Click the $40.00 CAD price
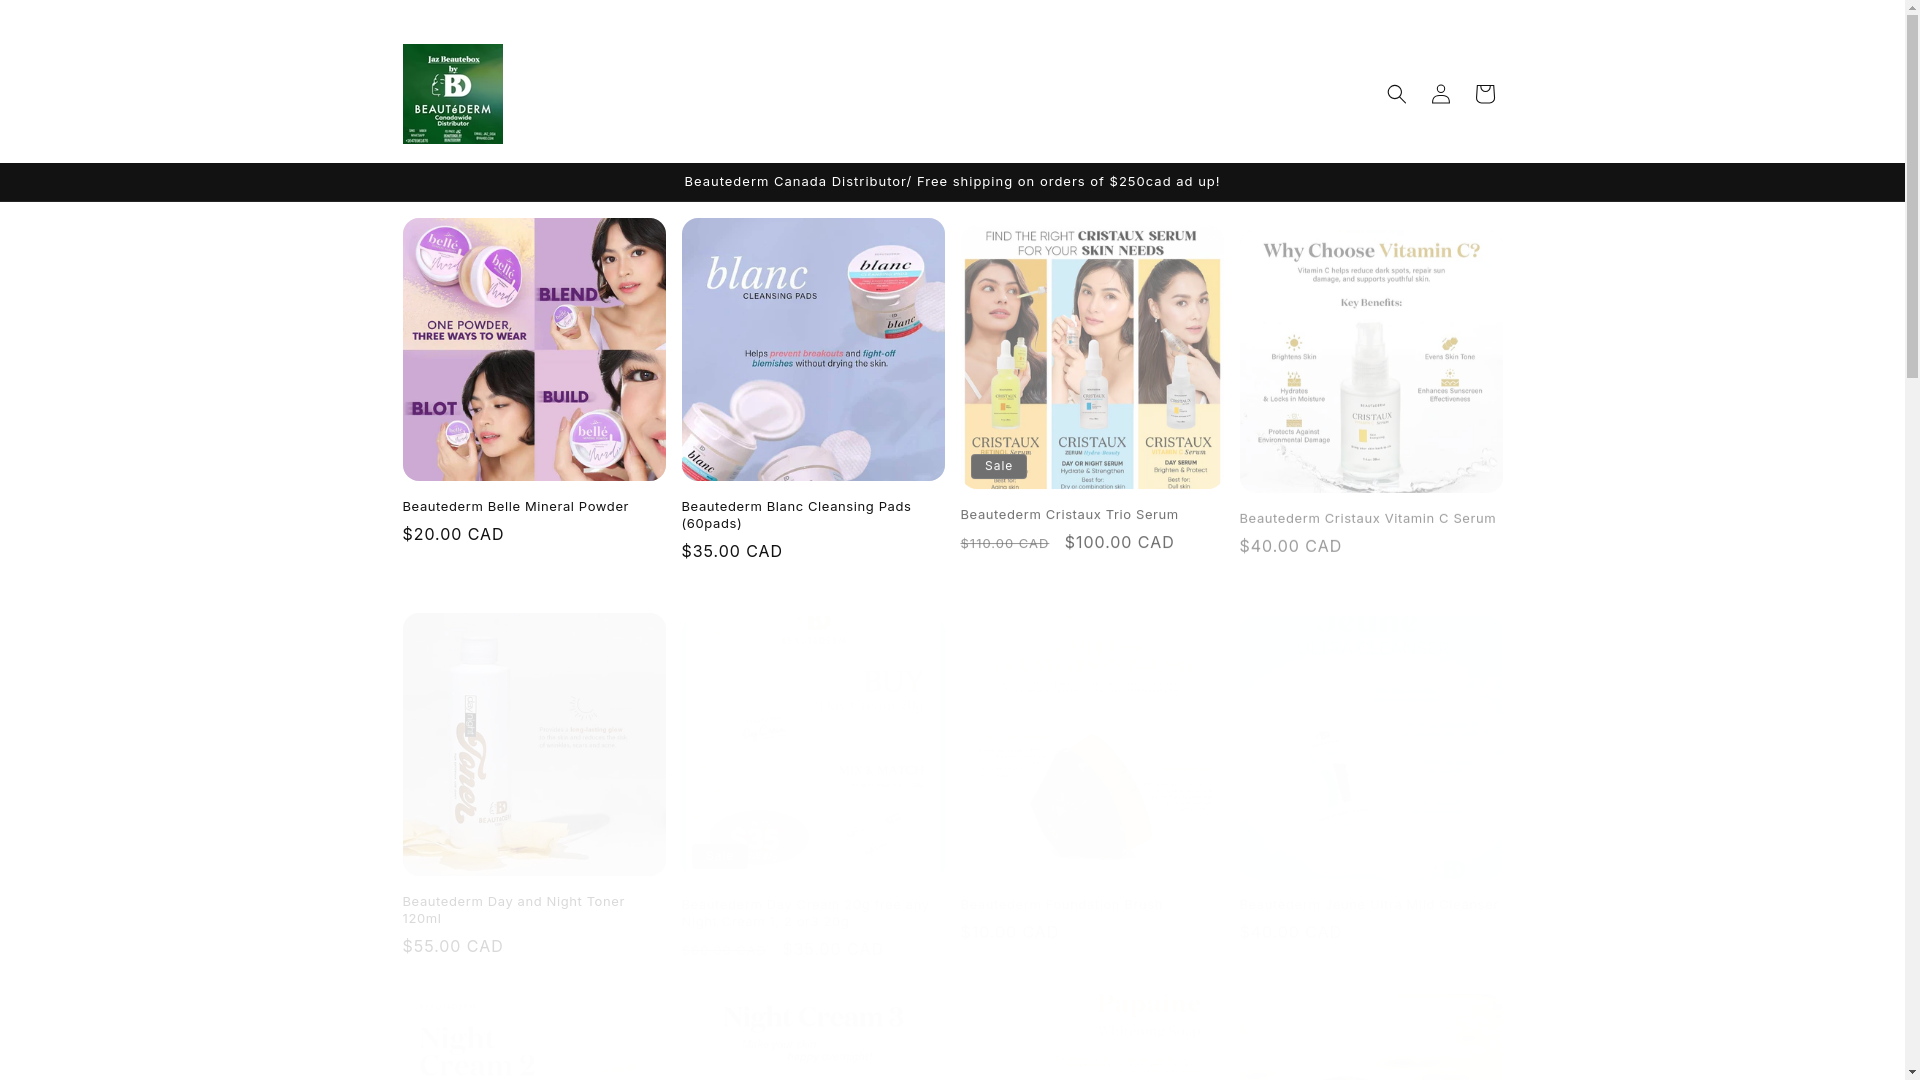 [1290, 546]
